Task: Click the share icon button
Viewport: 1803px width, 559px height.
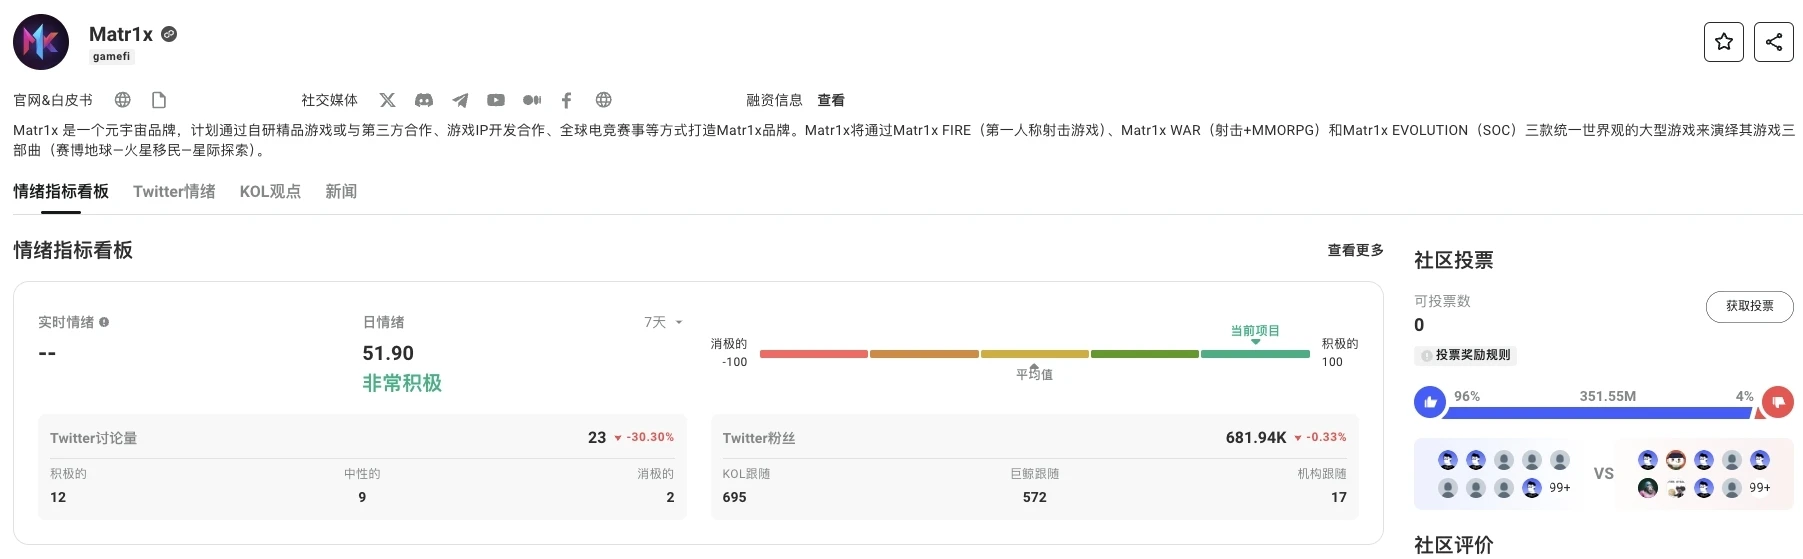Action: tap(1774, 42)
